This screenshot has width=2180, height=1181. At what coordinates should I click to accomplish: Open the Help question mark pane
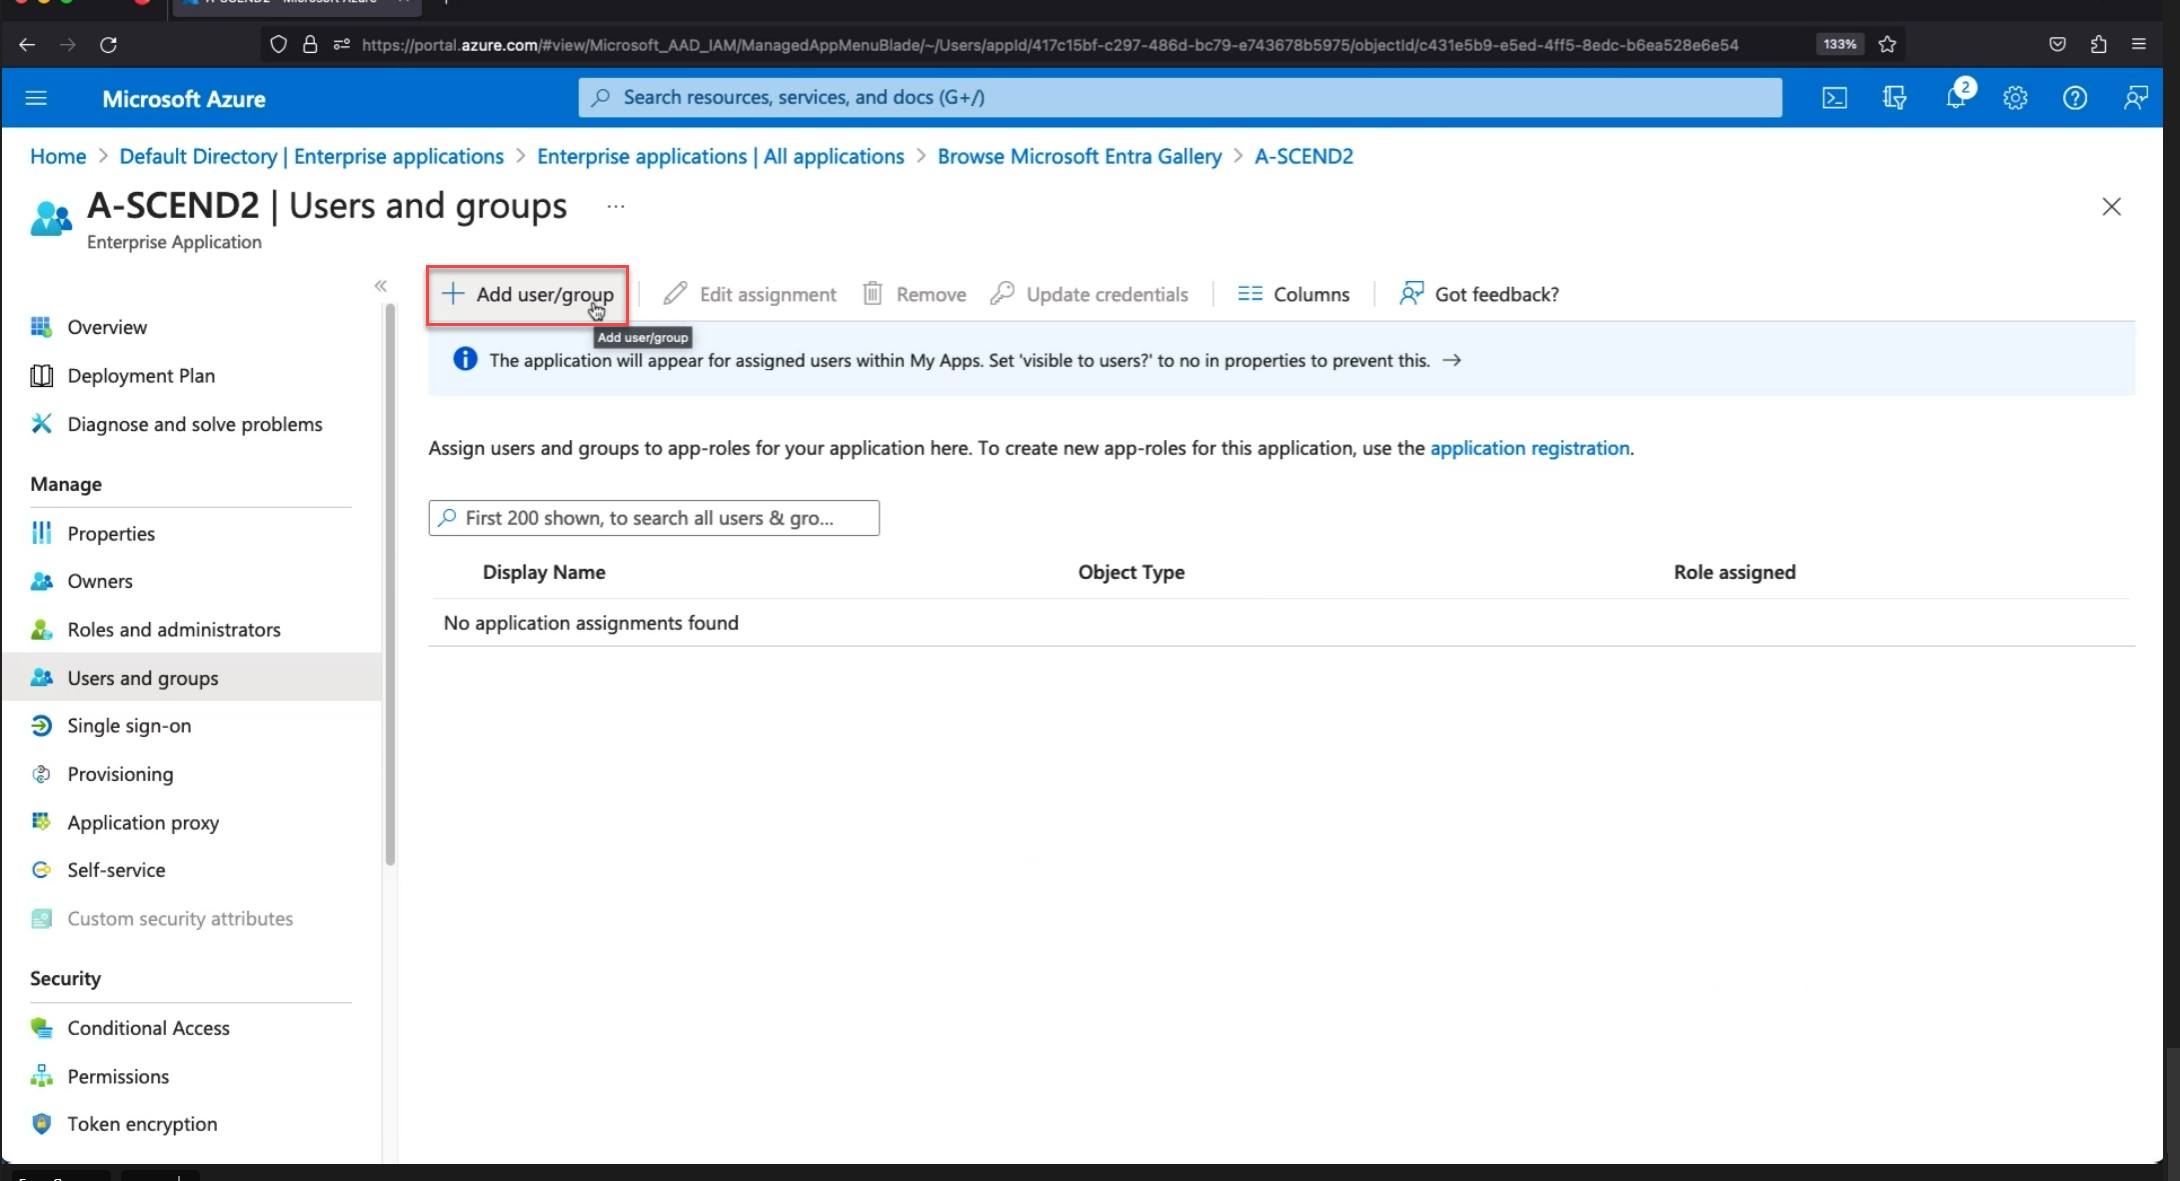[x=2075, y=97]
